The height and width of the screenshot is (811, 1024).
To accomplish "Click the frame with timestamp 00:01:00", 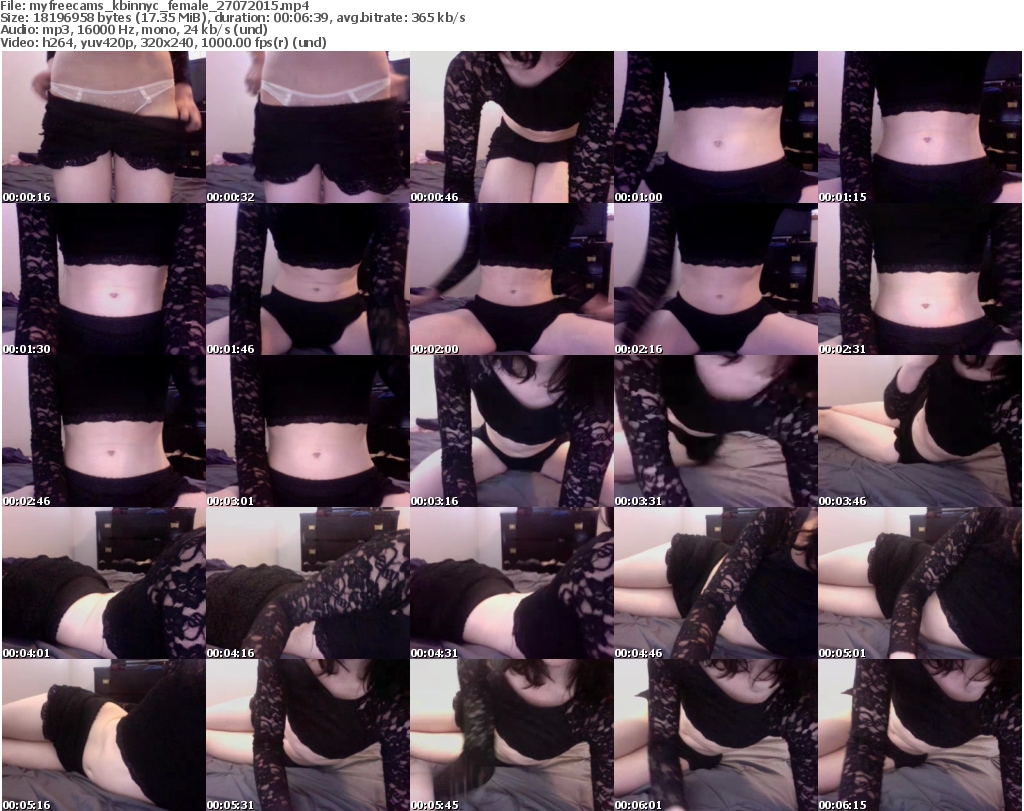I will pyautogui.click(x=716, y=127).
